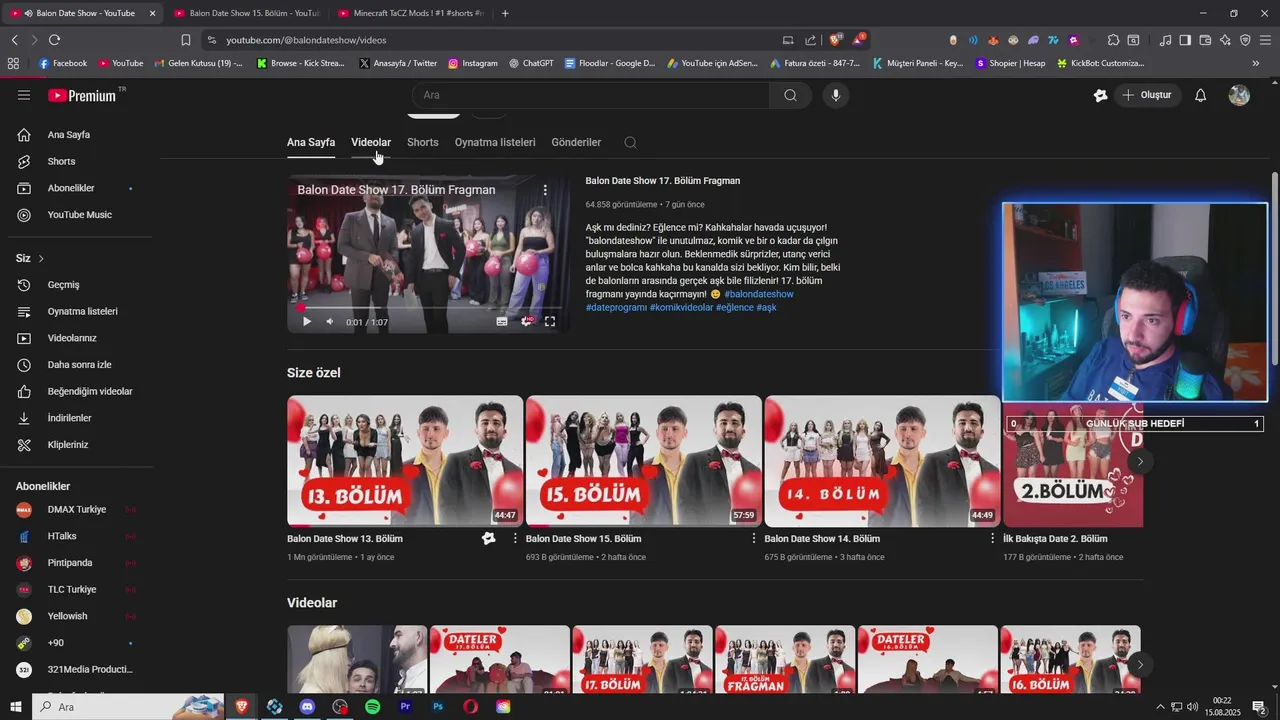Viewport: 1280px width, 720px height.
Task: Click the #komikvideolar hashtag link
Action: [x=681, y=307]
